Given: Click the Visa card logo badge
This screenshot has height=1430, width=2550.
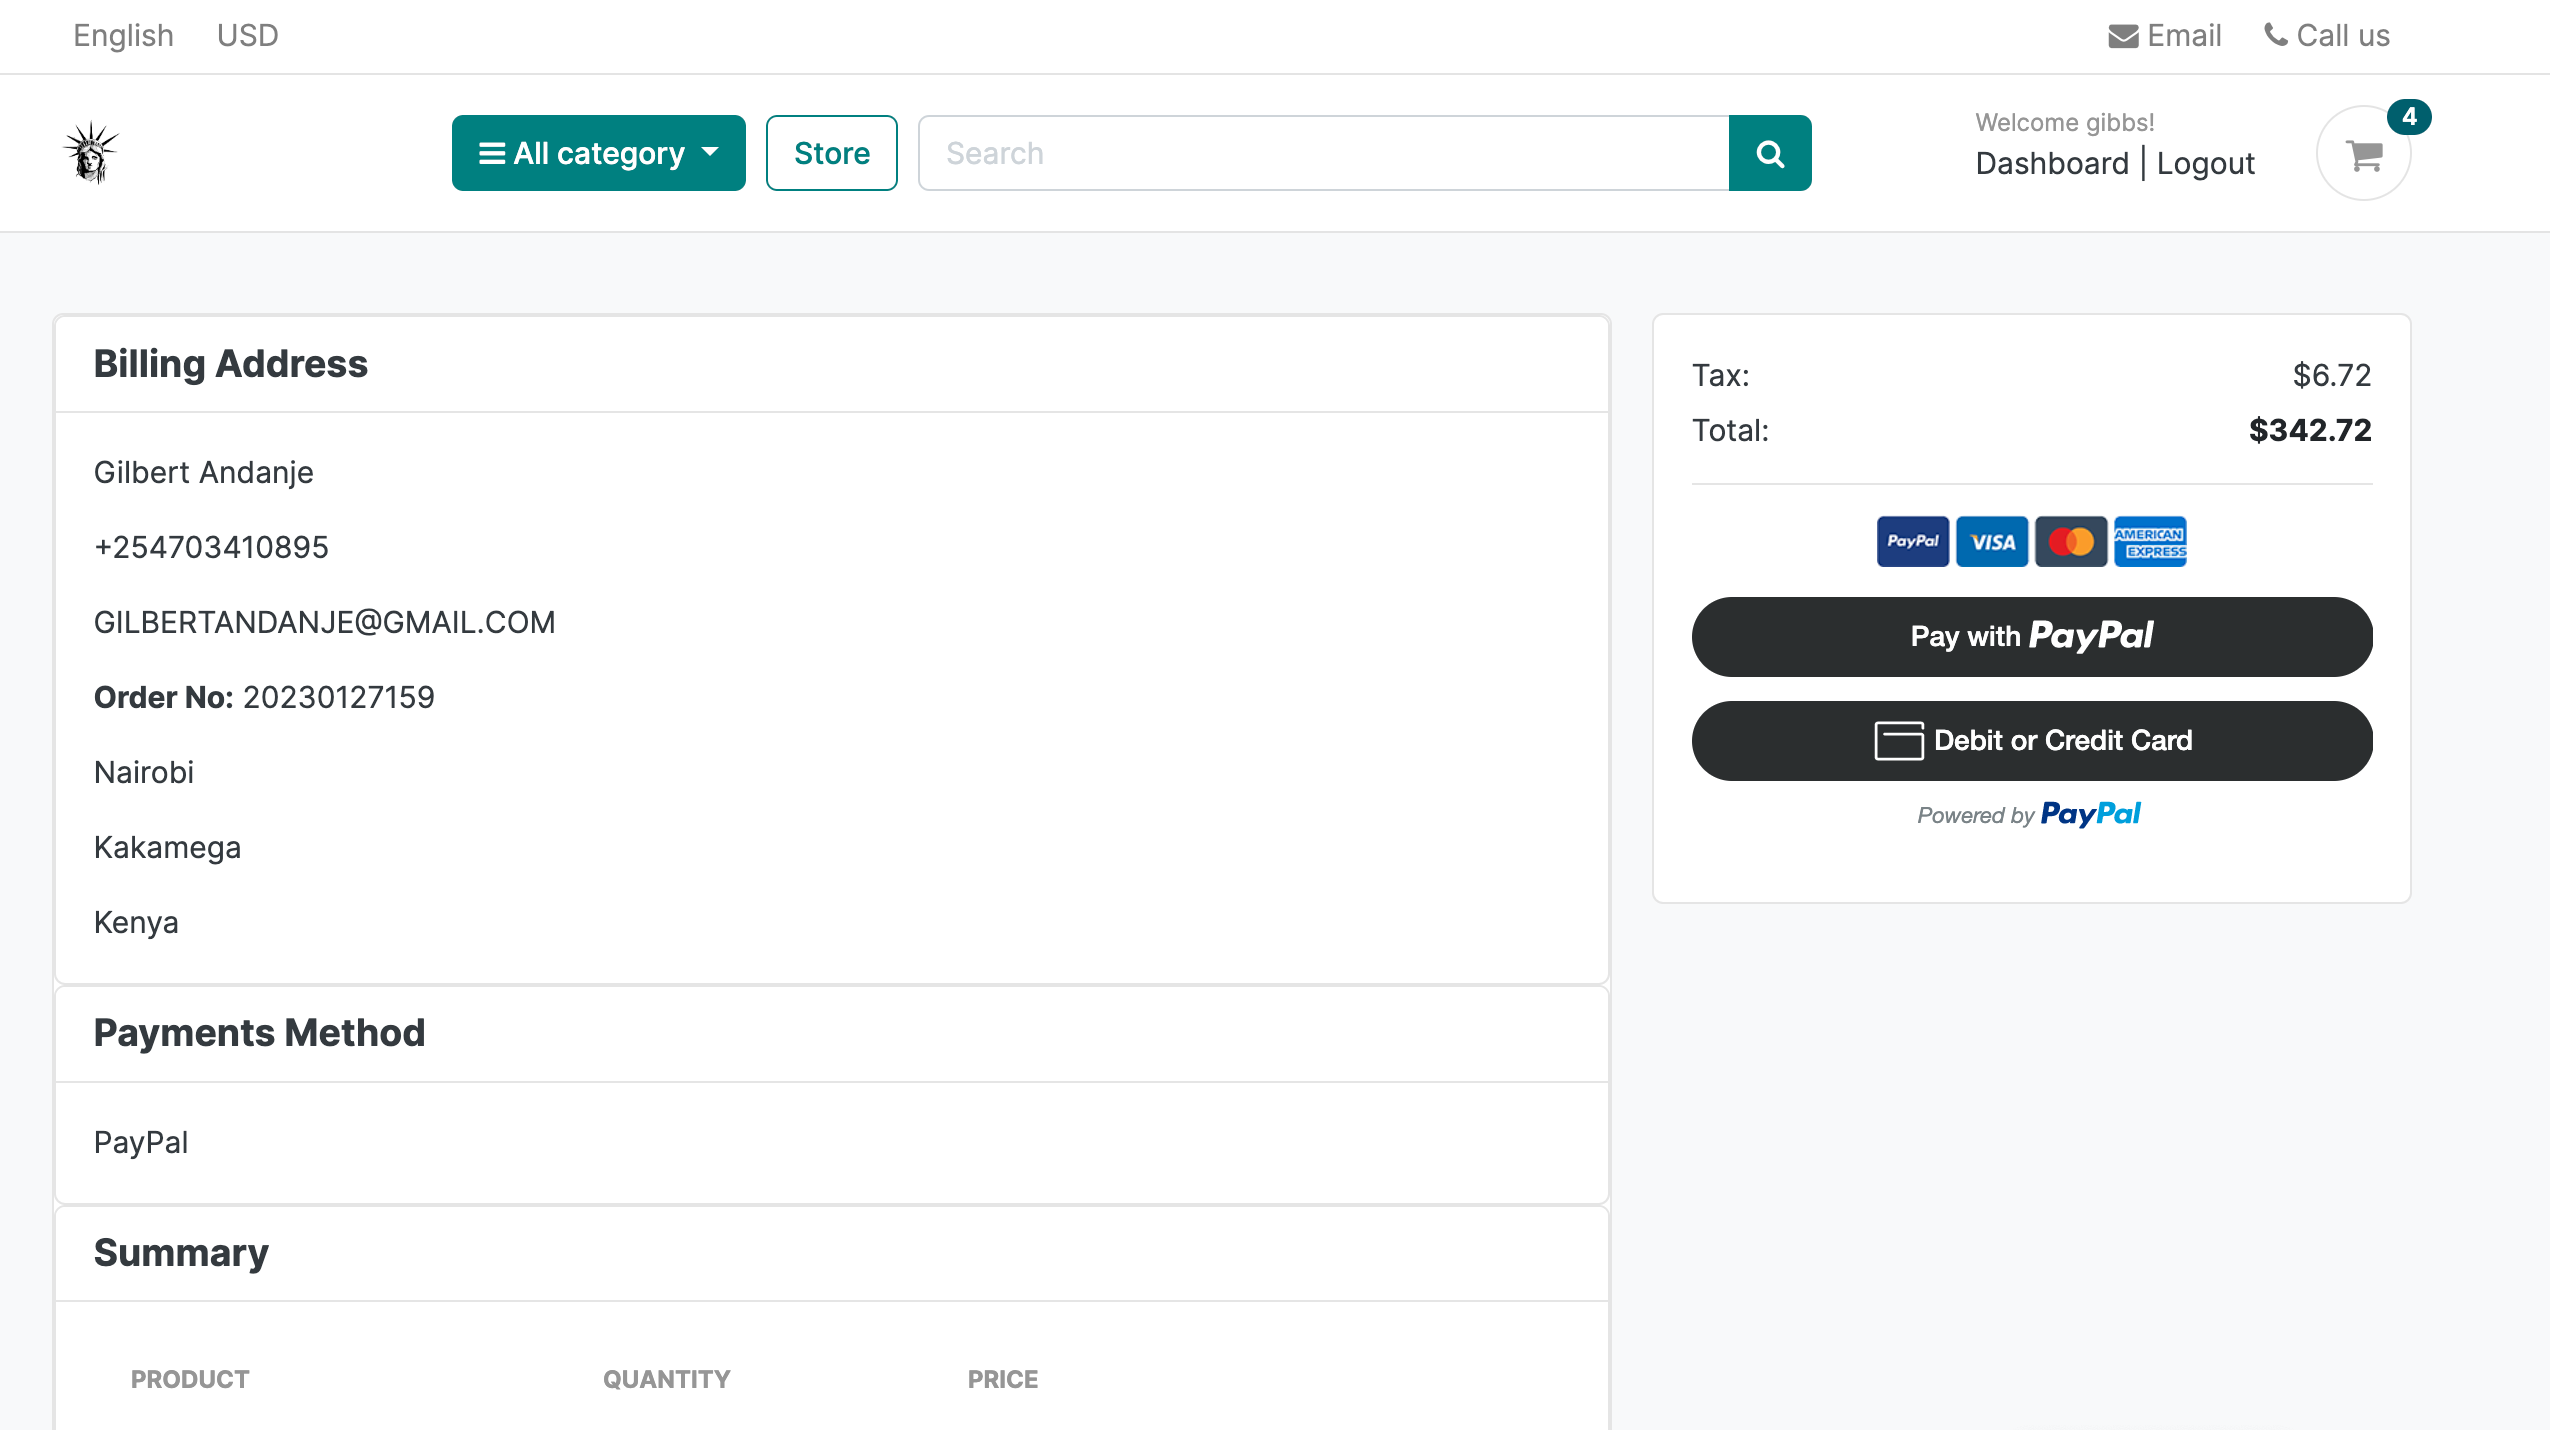Looking at the screenshot, I should 1991,541.
